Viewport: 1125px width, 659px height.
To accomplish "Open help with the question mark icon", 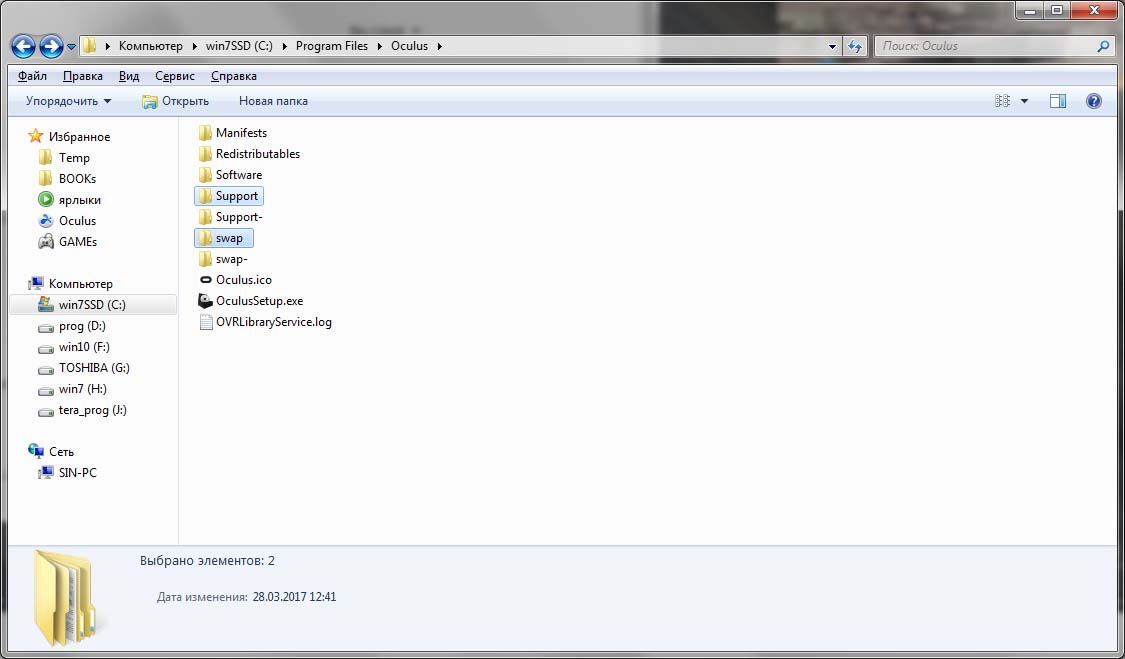I will click(x=1093, y=101).
